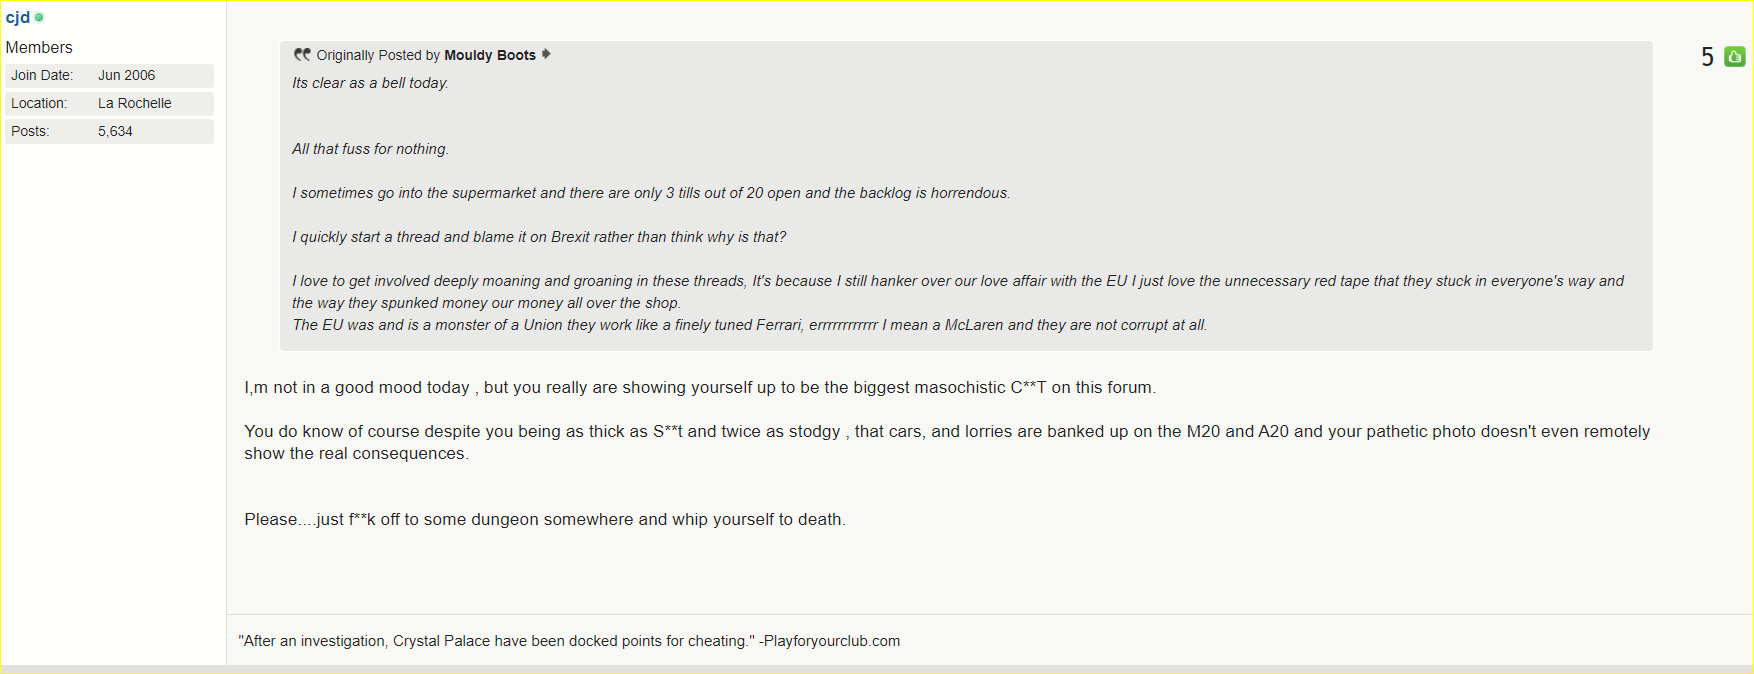1754x674 pixels.
Task: Click the quoted sentence about supermarket tills
Action: click(651, 193)
